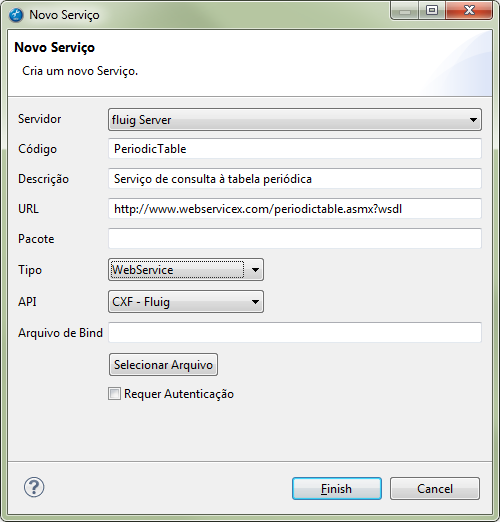Maximize the Novo Serviço dialog
The width and height of the screenshot is (500, 522).
click(432, 10)
